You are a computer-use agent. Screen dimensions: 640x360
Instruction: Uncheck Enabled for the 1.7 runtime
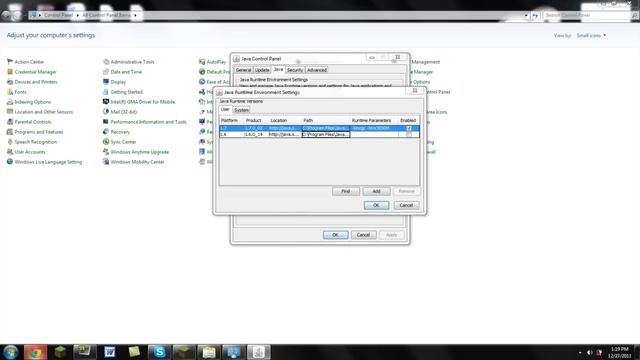click(x=409, y=128)
